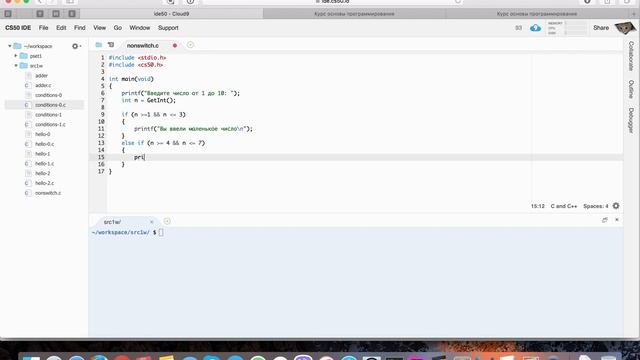Open conditions-1.c in file tree
This screenshot has height=360, width=640.
pyautogui.click(x=50, y=124)
